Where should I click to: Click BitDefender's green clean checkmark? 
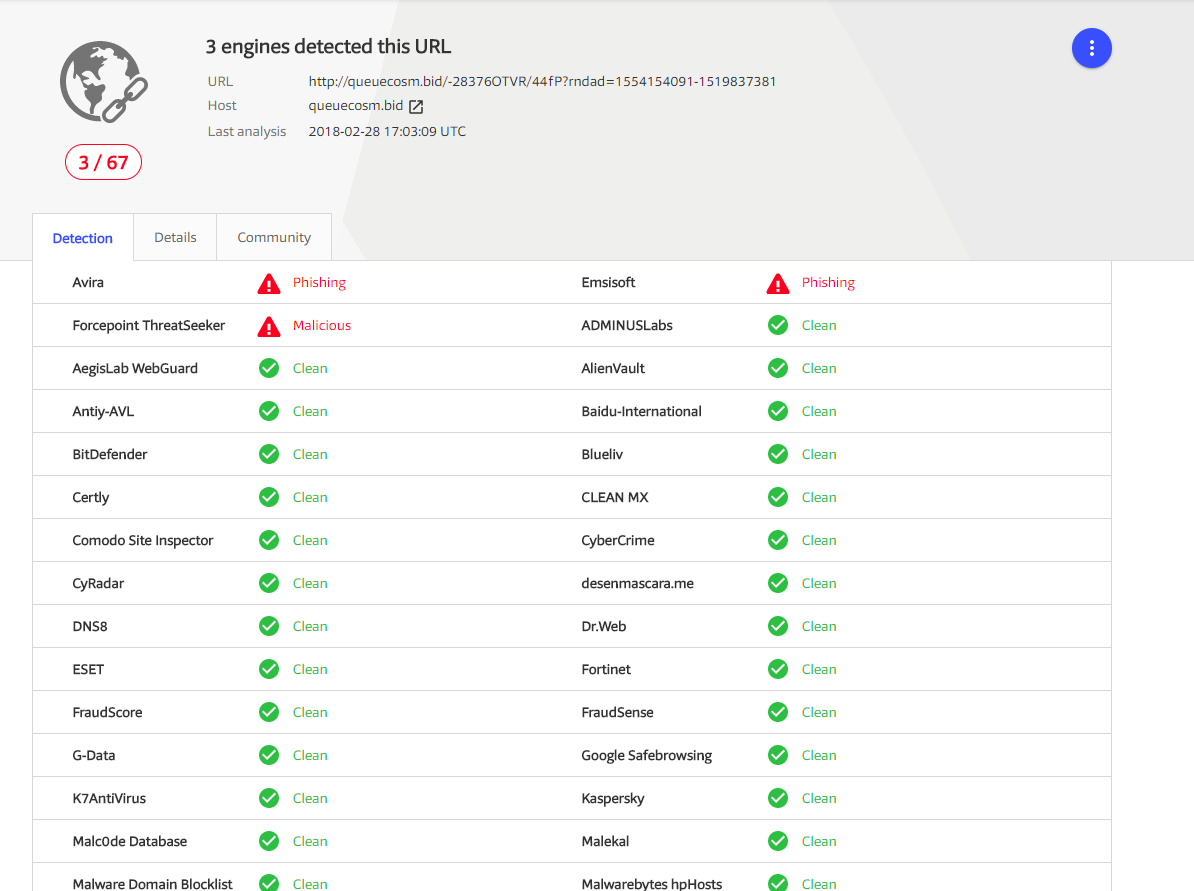pos(269,454)
